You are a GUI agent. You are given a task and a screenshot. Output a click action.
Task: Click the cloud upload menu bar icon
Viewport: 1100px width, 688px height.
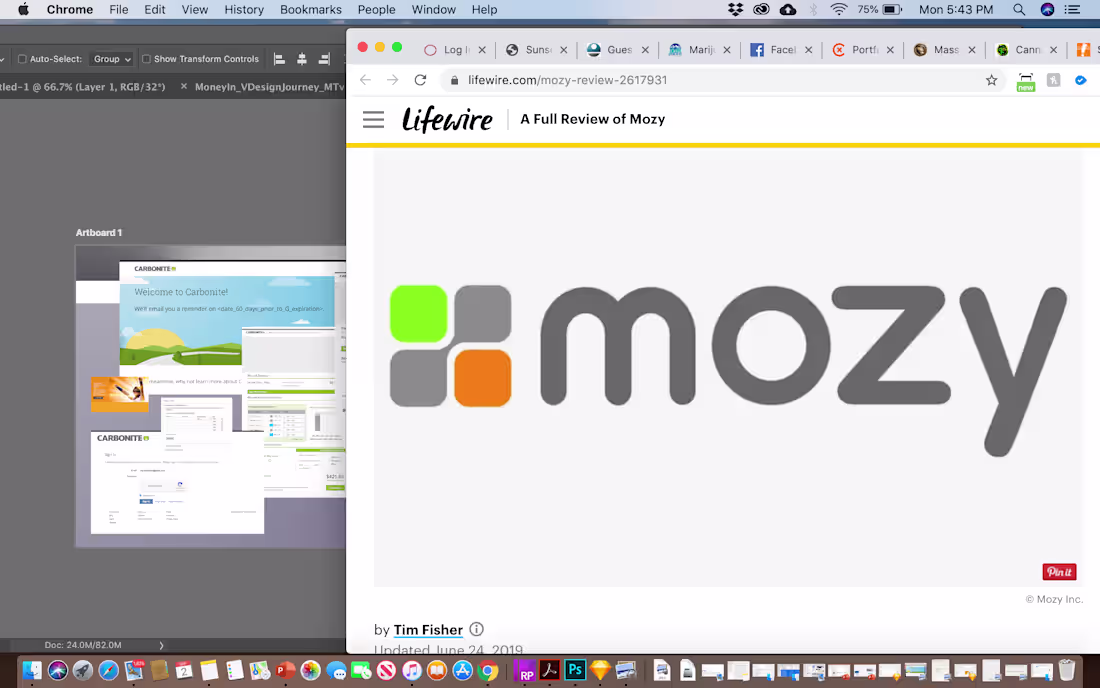tap(788, 9)
